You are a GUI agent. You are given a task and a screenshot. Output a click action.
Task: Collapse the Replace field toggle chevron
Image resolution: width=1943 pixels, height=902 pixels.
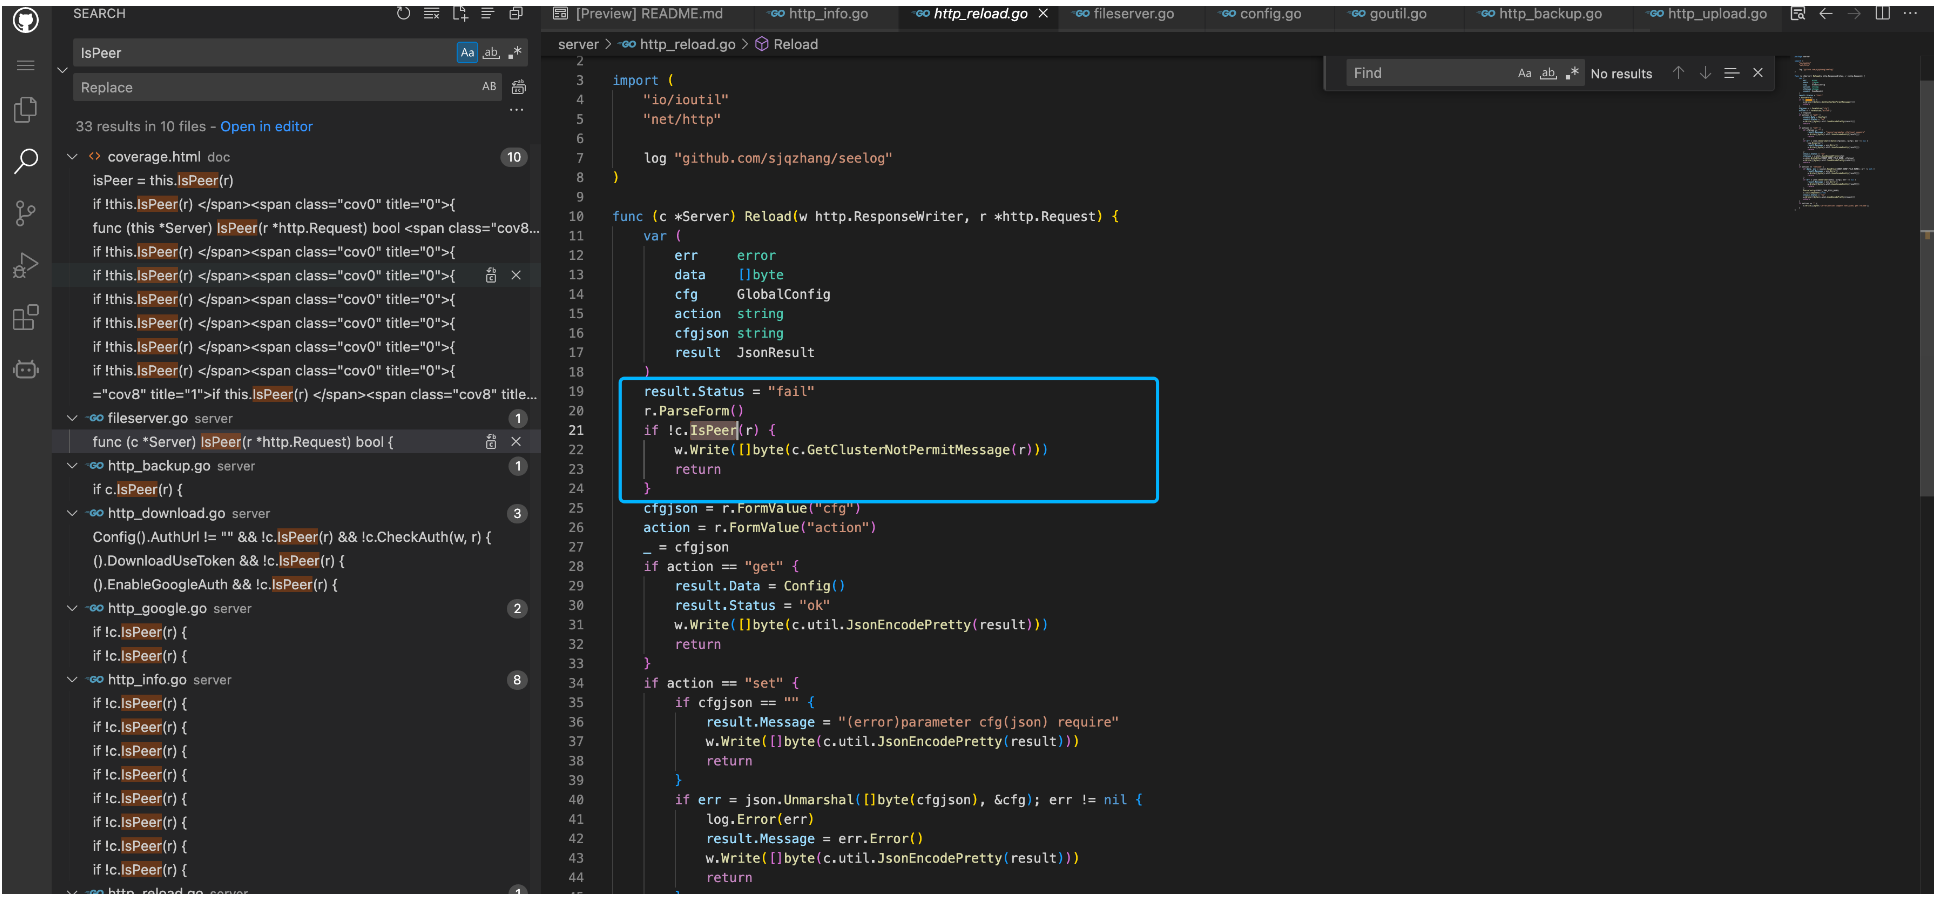pos(62,70)
